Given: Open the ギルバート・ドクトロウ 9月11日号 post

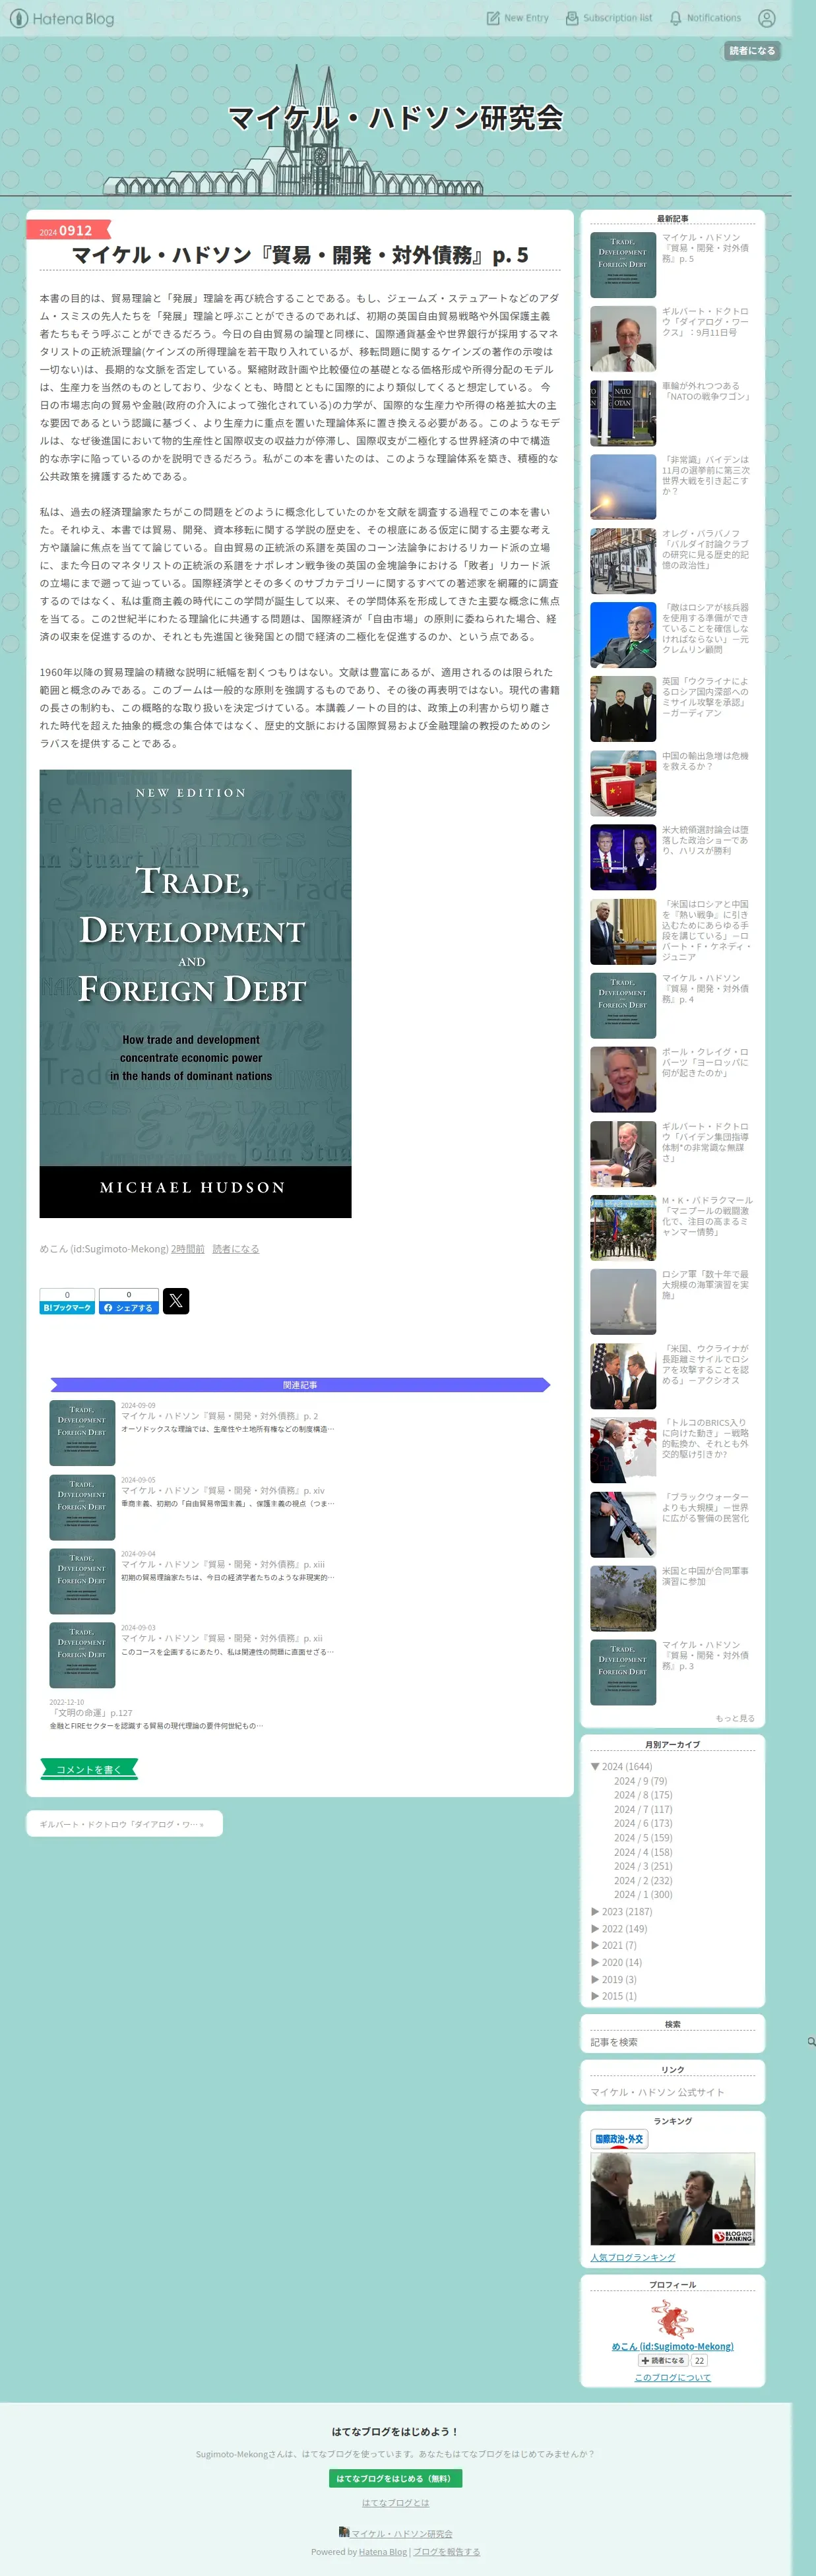Looking at the screenshot, I should coord(705,322).
